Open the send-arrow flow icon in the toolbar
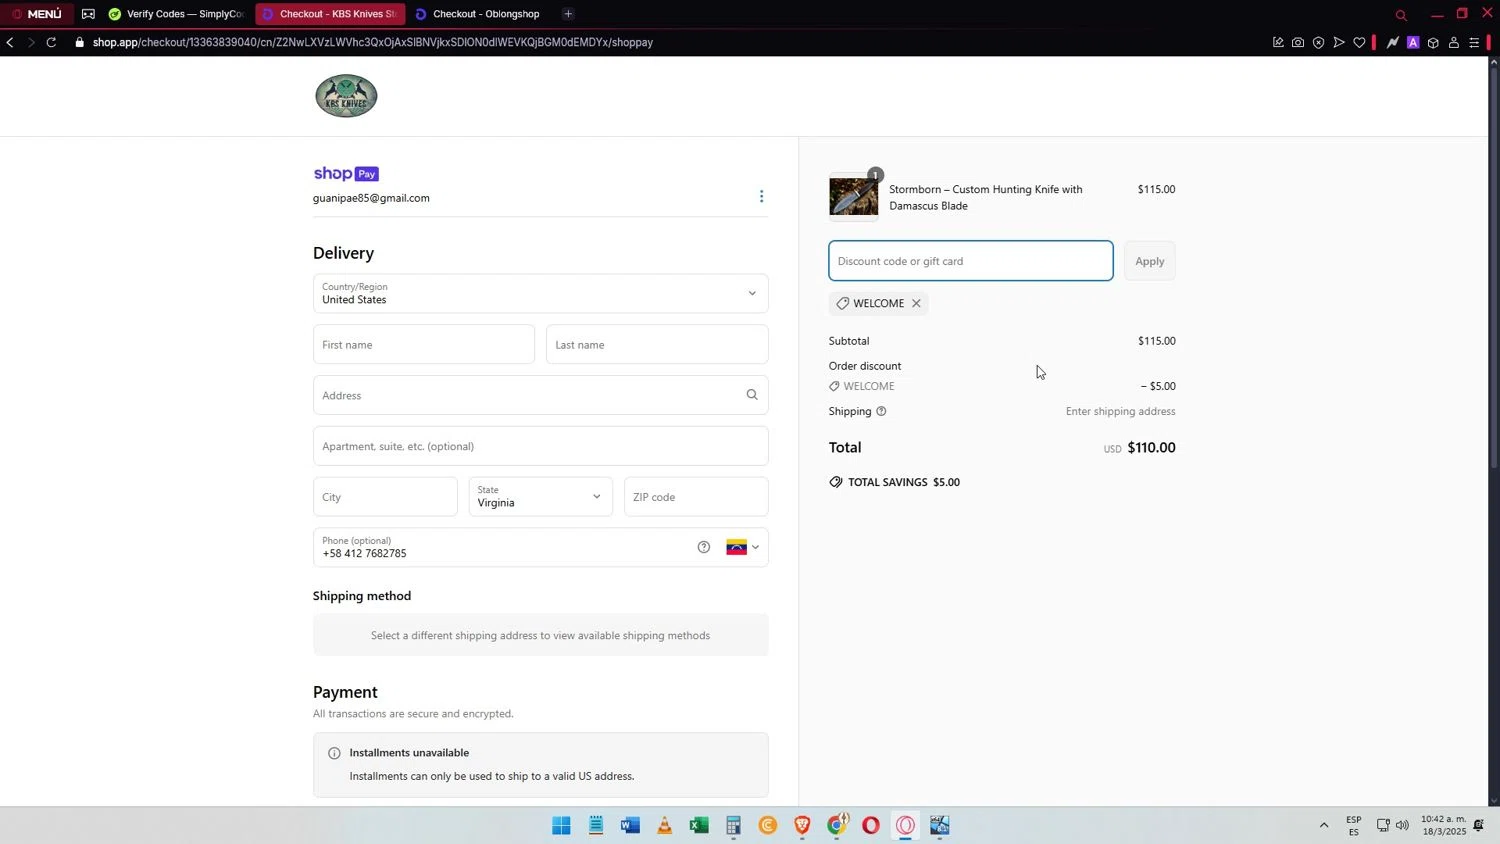 (x=1339, y=42)
